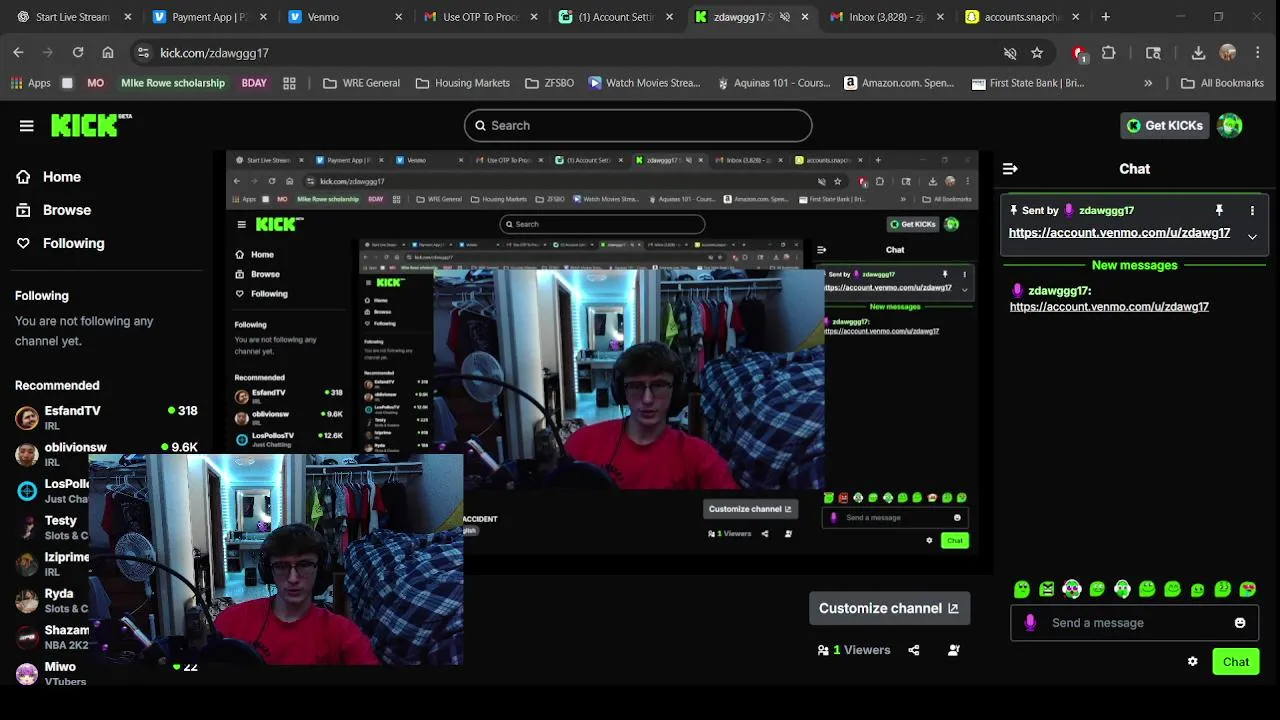
Task: Expand hidden bookmarks chevron
Action: click(x=1148, y=83)
